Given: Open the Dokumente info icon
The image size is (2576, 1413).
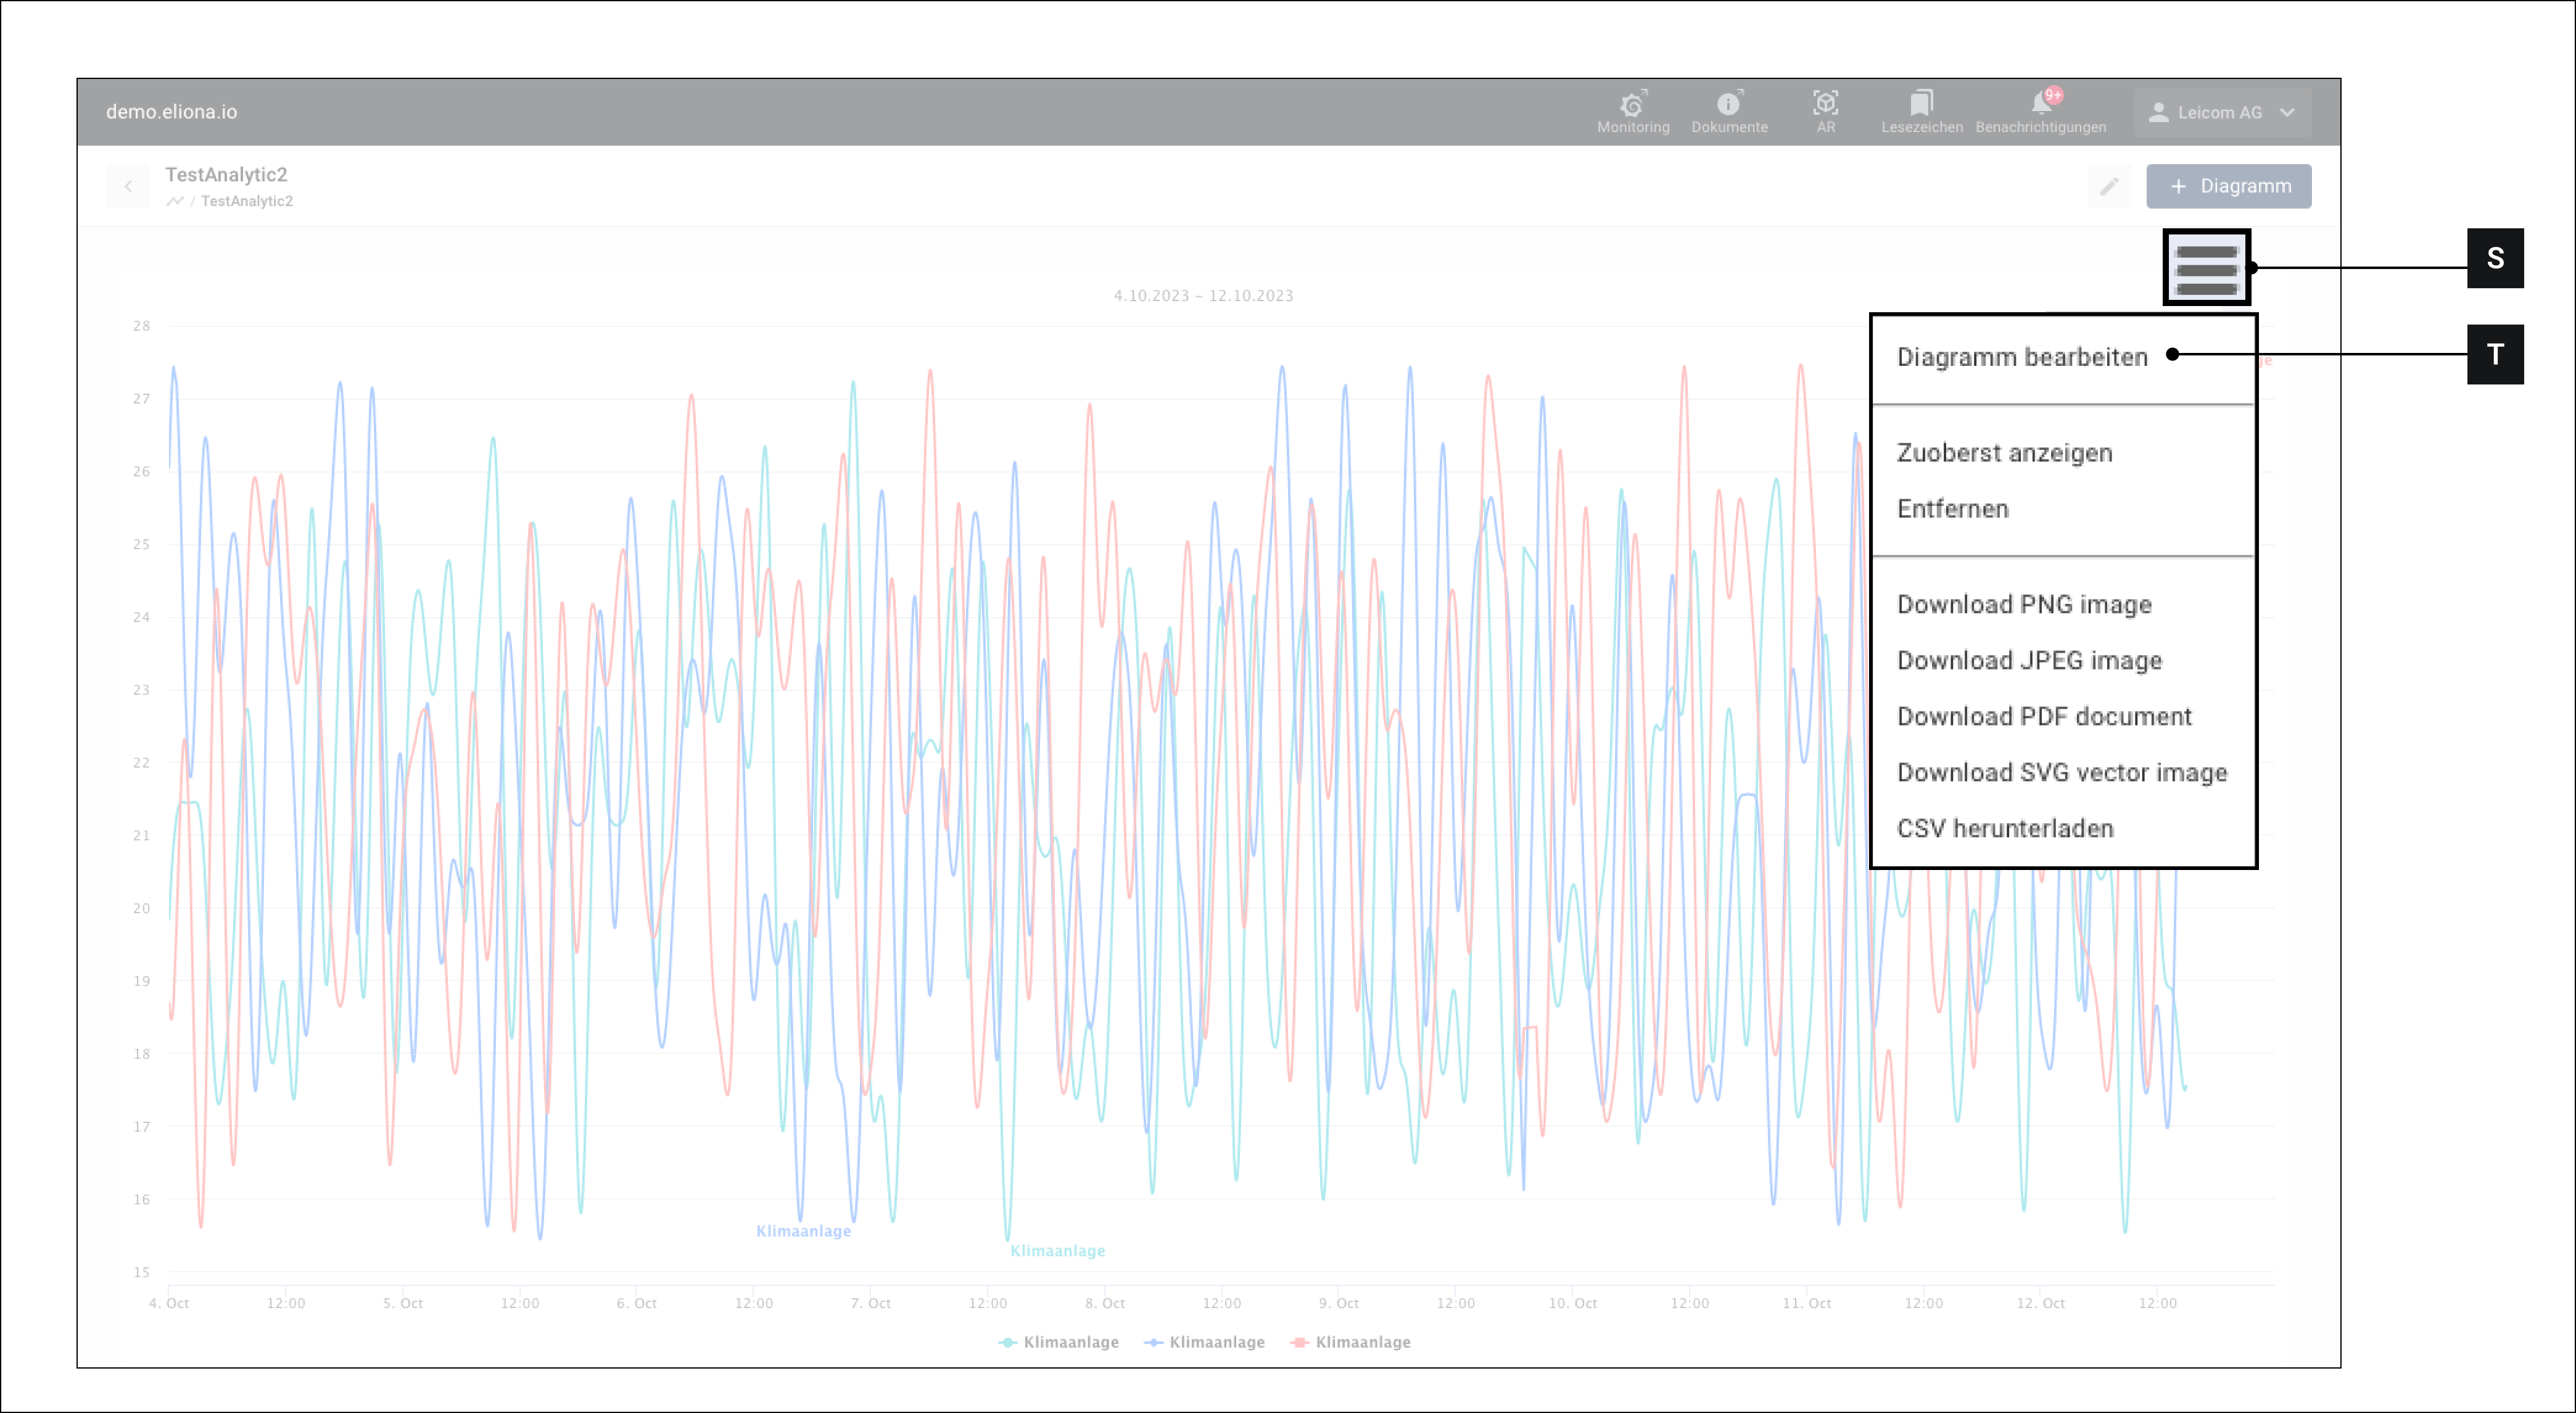Looking at the screenshot, I should point(1728,104).
